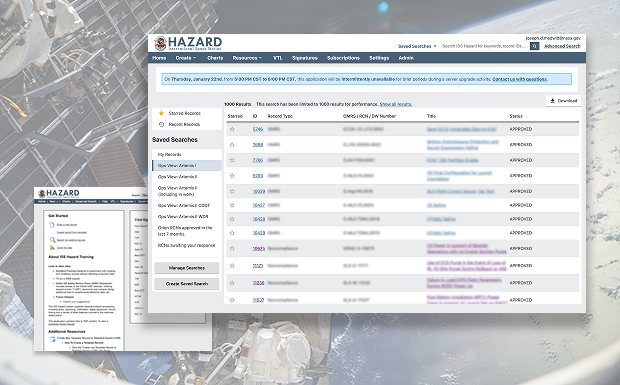Star the record with ID 7688
620x385 pixels.
pos(232,145)
